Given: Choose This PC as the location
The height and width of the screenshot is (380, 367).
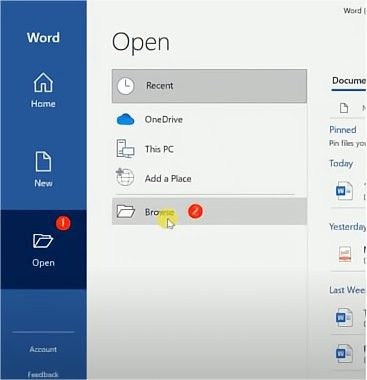Looking at the screenshot, I should click(x=209, y=149).
